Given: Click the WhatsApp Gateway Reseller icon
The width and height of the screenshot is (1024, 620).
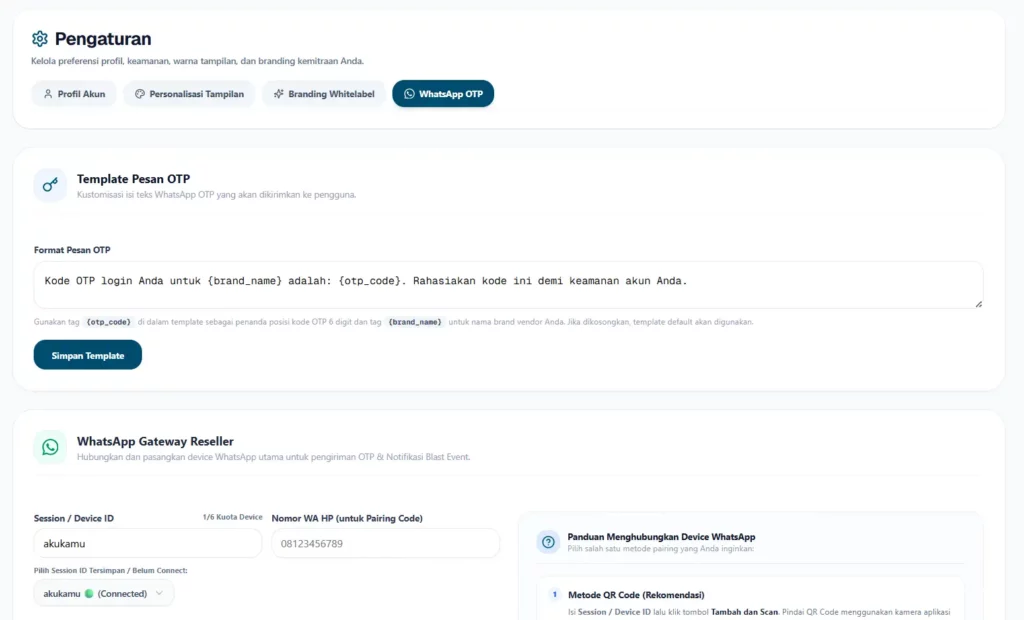Looking at the screenshot, I should click(50, 447).
